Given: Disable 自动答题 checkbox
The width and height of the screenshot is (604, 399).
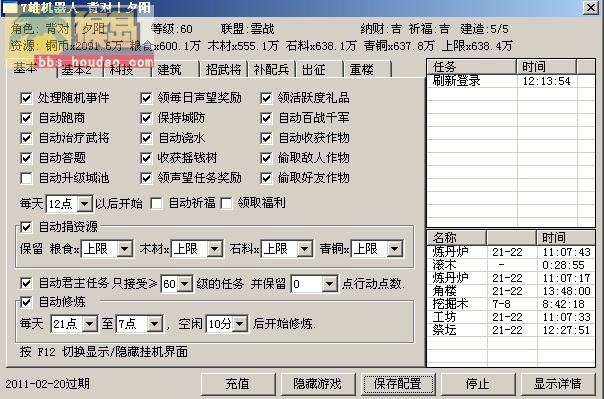Looking at the screenshot, I should click(26, 158).
